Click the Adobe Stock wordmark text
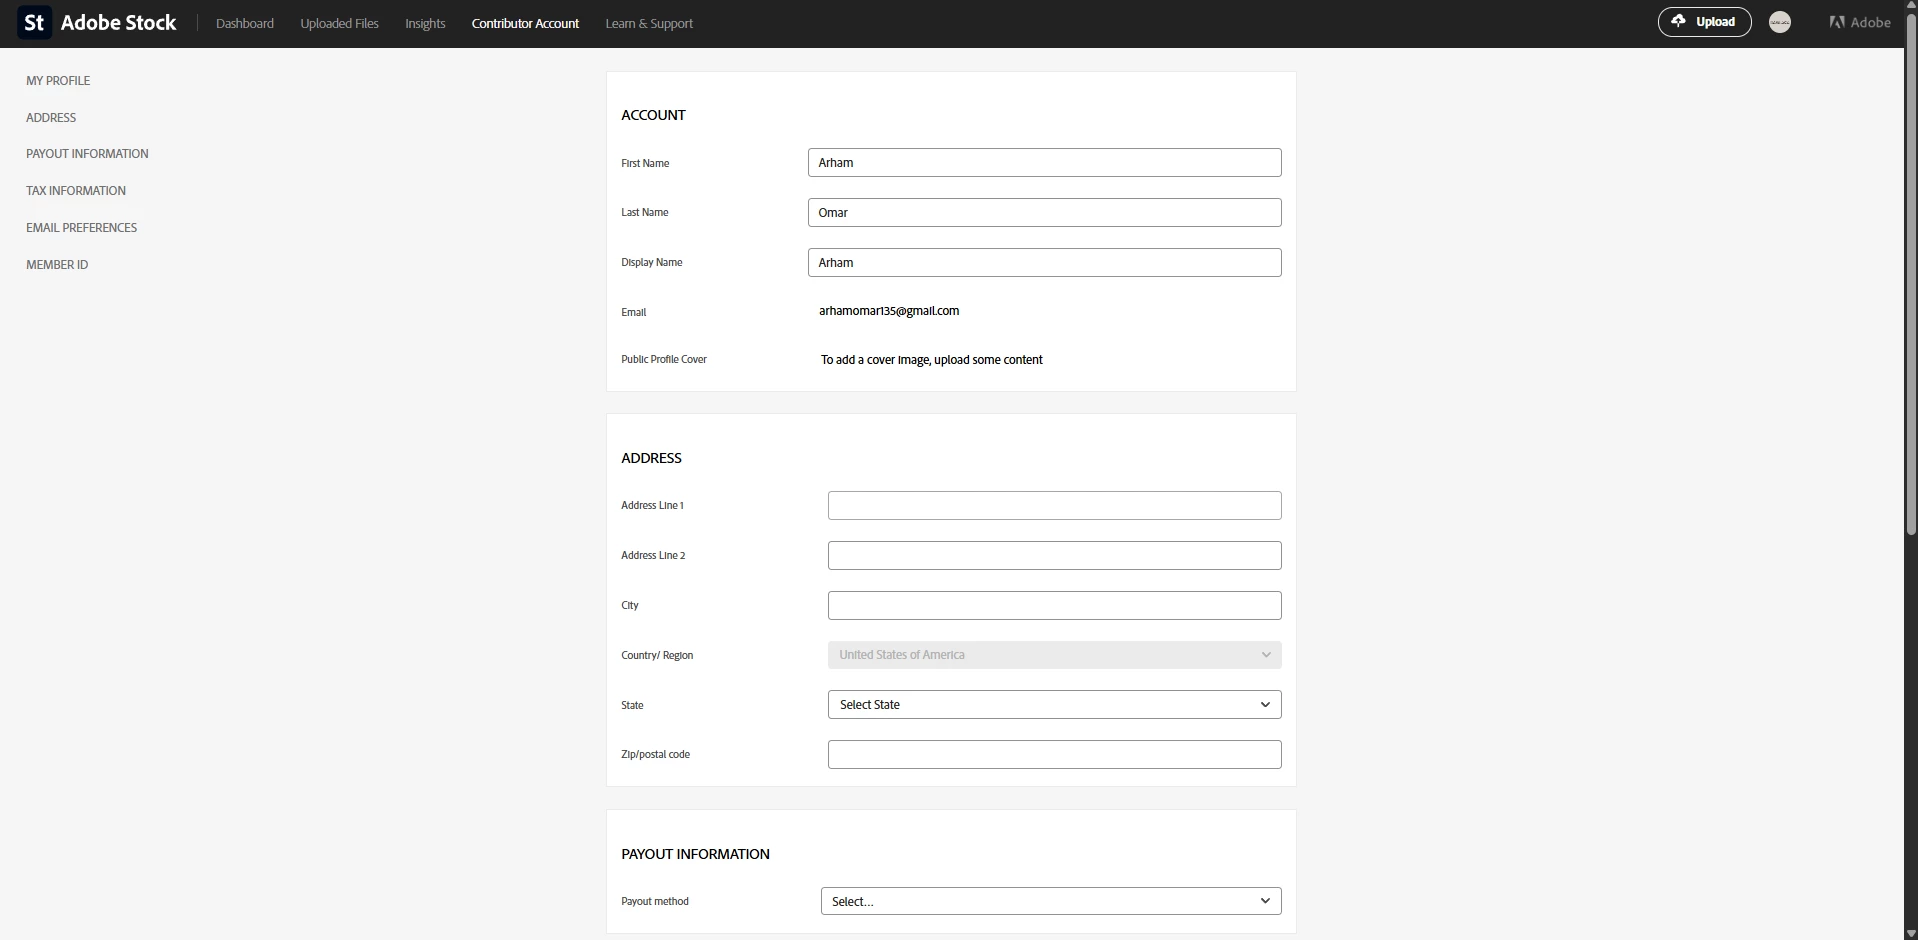The height and width of the screenshot is (940, 1918). coord(118,23)
